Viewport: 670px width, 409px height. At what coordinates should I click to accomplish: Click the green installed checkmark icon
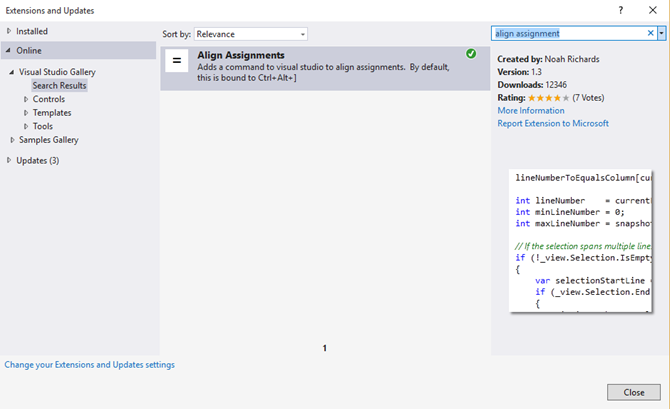[x=471, y=53]
